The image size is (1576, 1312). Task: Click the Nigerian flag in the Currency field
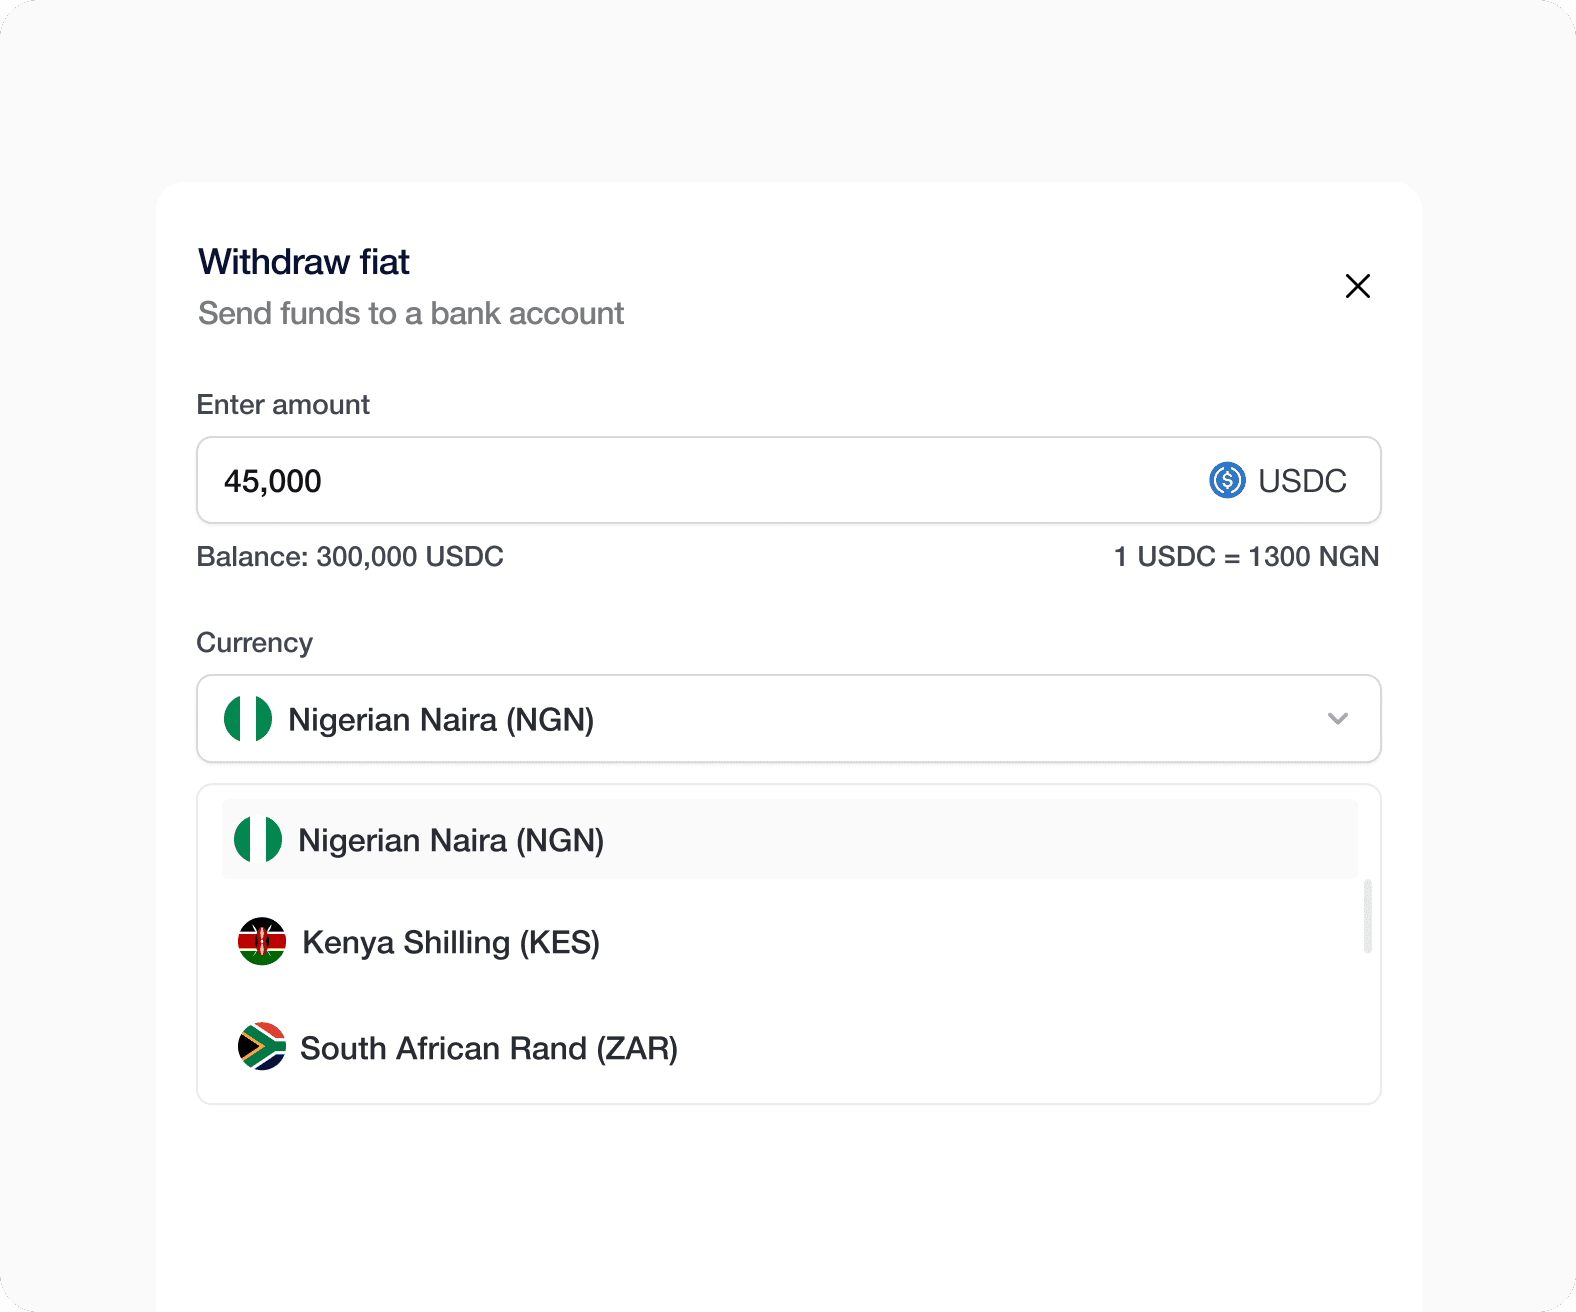click(248, 719)
